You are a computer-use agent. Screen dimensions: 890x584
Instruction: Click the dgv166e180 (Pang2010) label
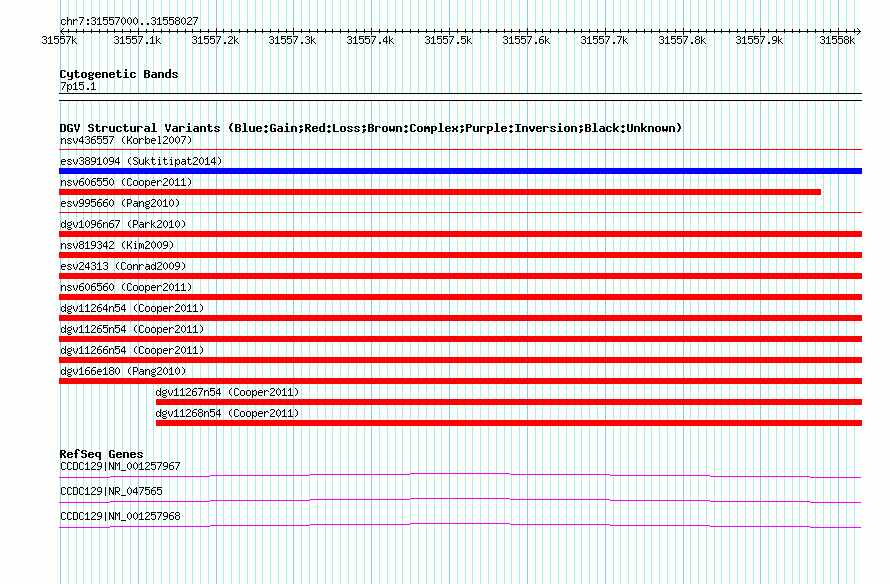(123, 371)
